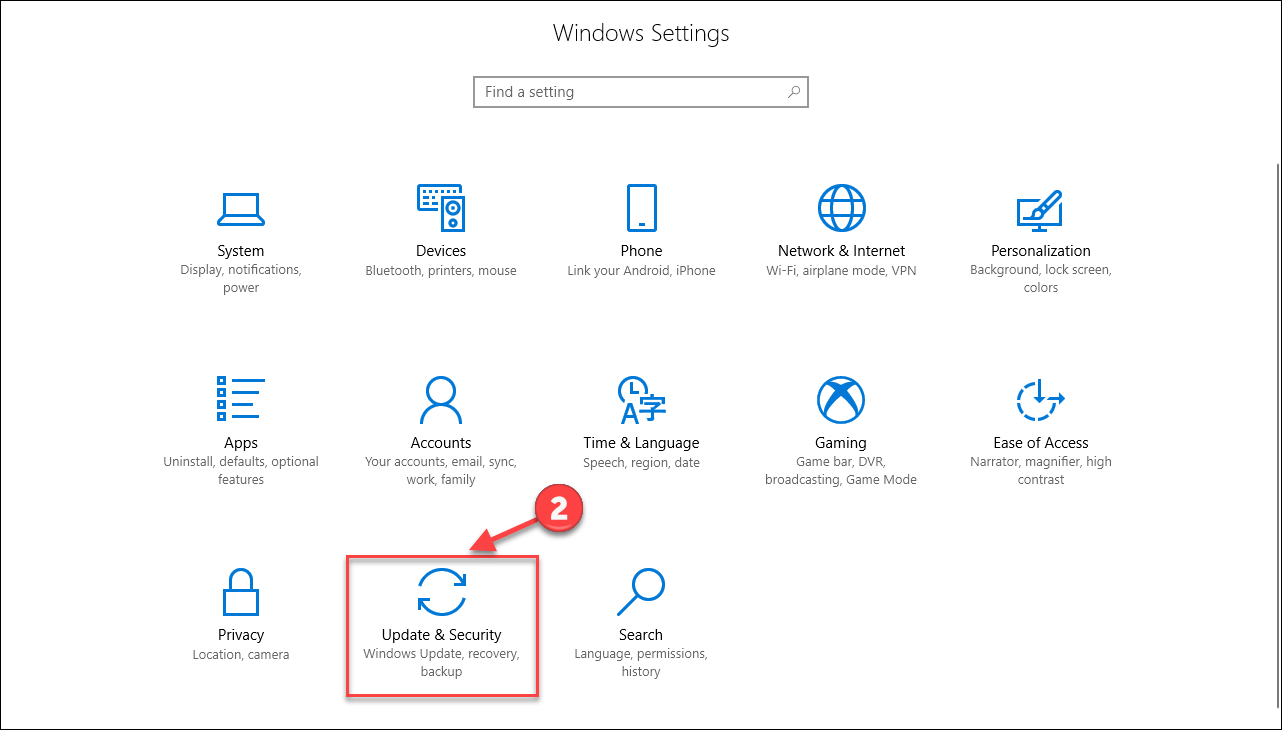Viewport: 1282px width, 730px height.
Task: Click the 'Uninstall, defaults, optional features' text
Action: (x=241, y=471)
